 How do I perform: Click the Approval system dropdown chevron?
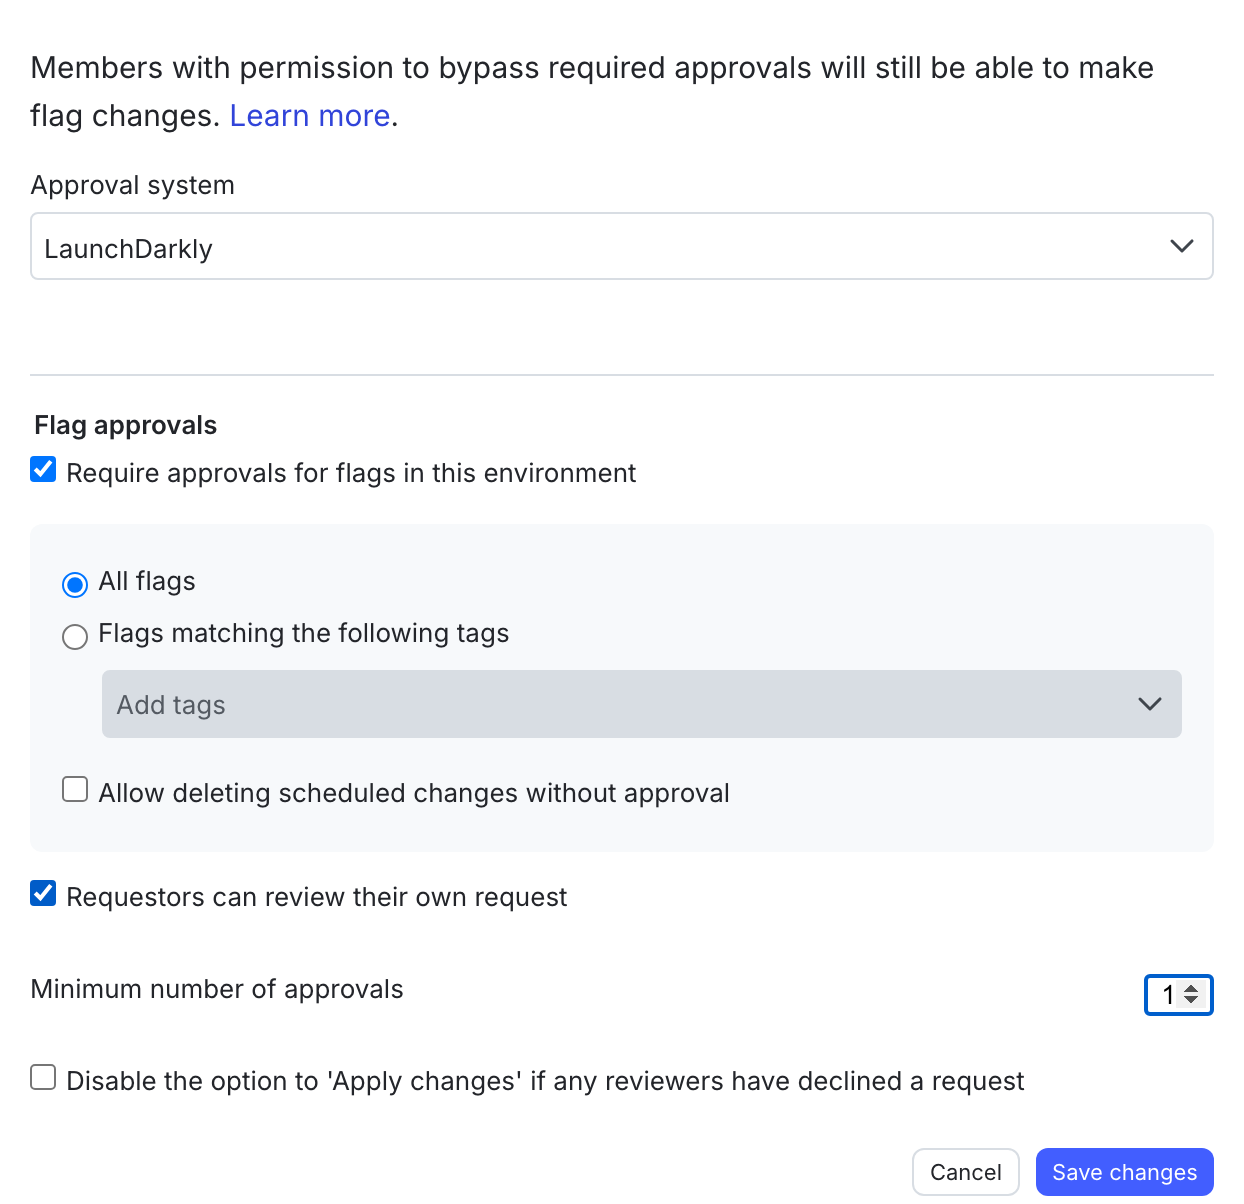[1182, 246]
